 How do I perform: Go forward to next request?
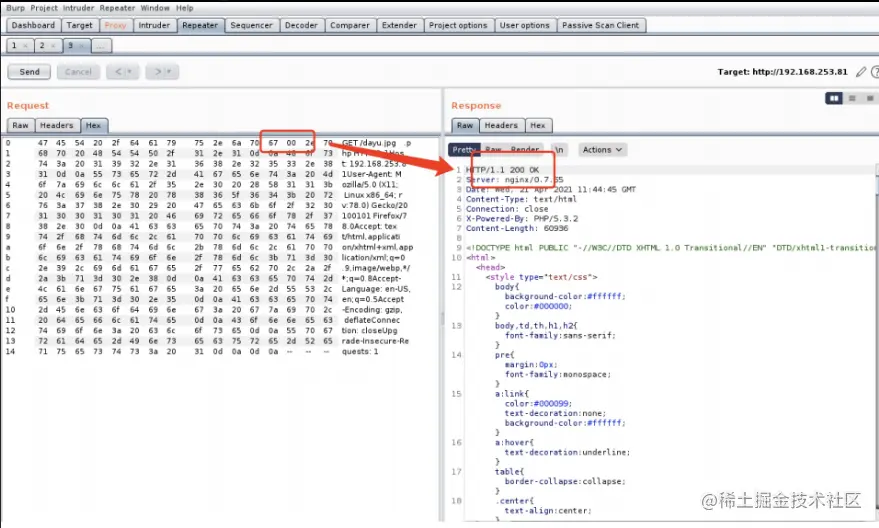[x=158, y=72]
